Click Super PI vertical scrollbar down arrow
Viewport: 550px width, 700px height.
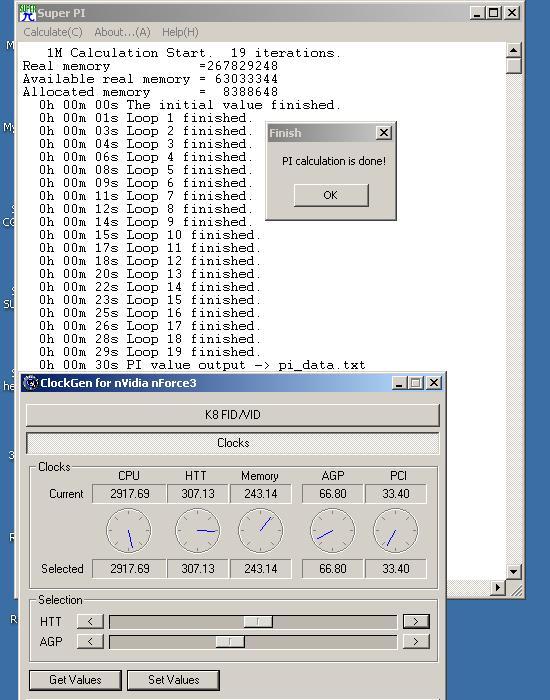pyautogui.click(x=513, y=571)
